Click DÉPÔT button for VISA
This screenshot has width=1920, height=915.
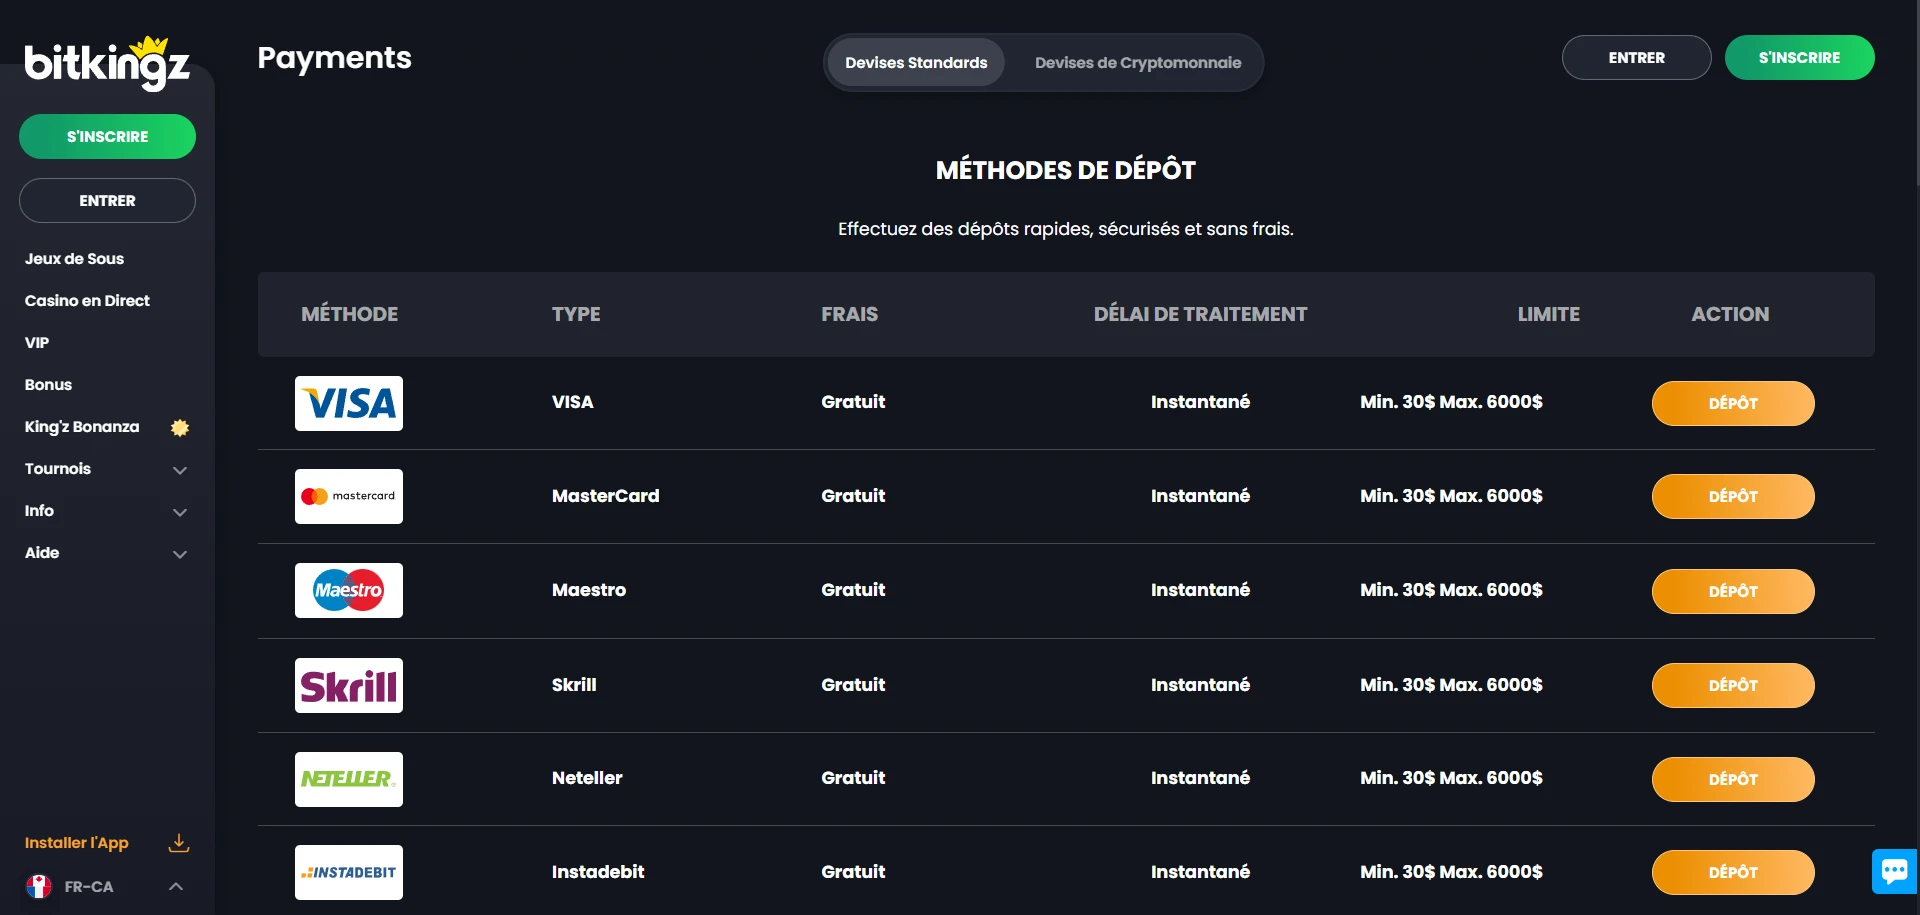click(x=1733, y=404)
